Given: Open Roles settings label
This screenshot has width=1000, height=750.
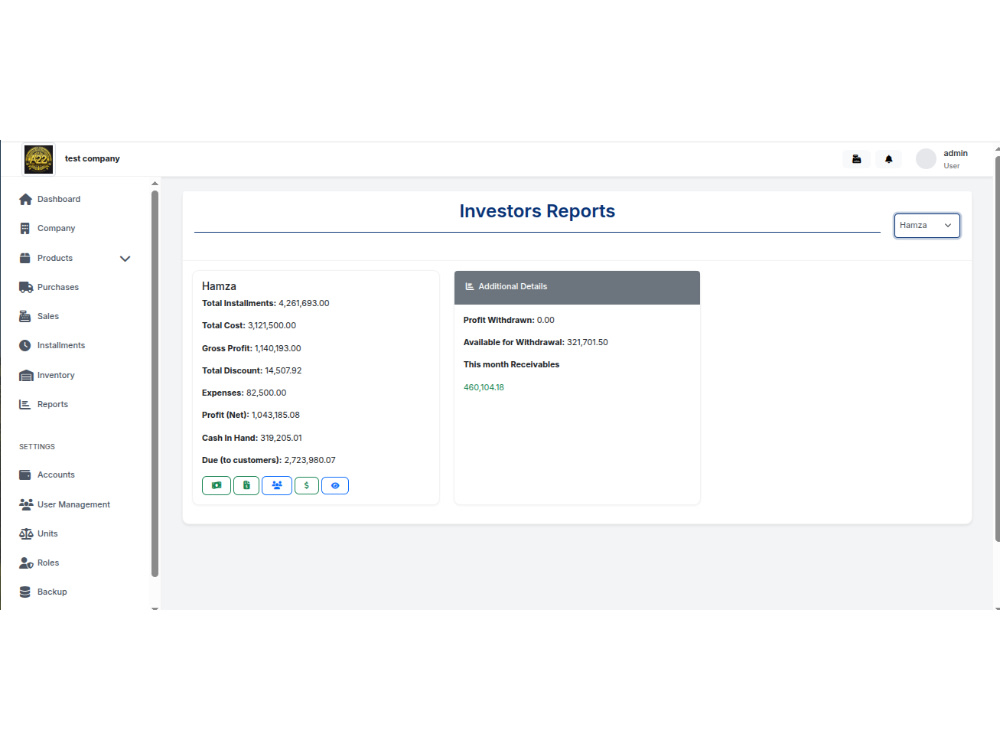Looking at the screenshot, I should [x=48, y=563].
